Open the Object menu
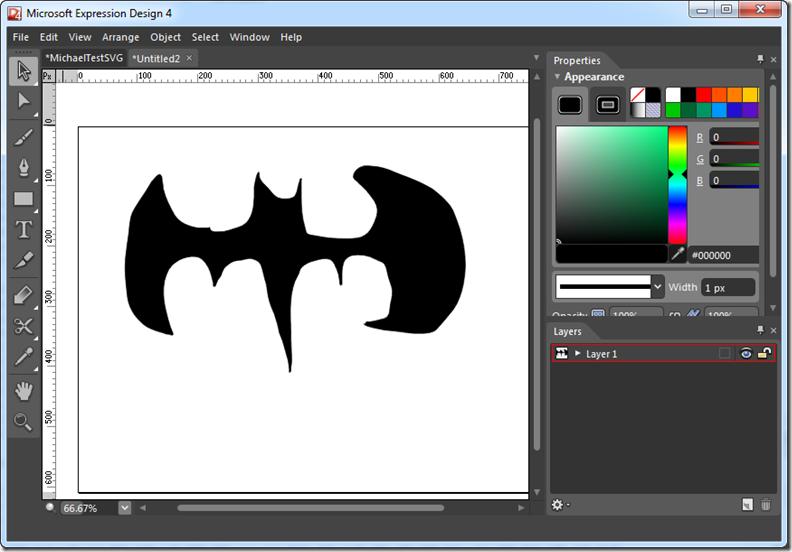 pos(165,37)
